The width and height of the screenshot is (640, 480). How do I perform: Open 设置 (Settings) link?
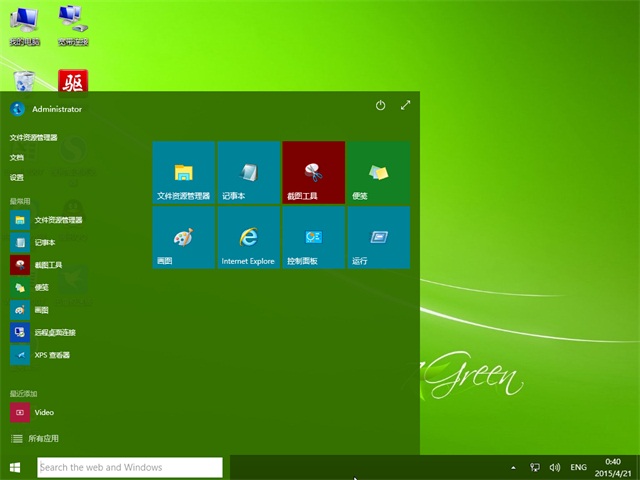[x=17, y=177]
